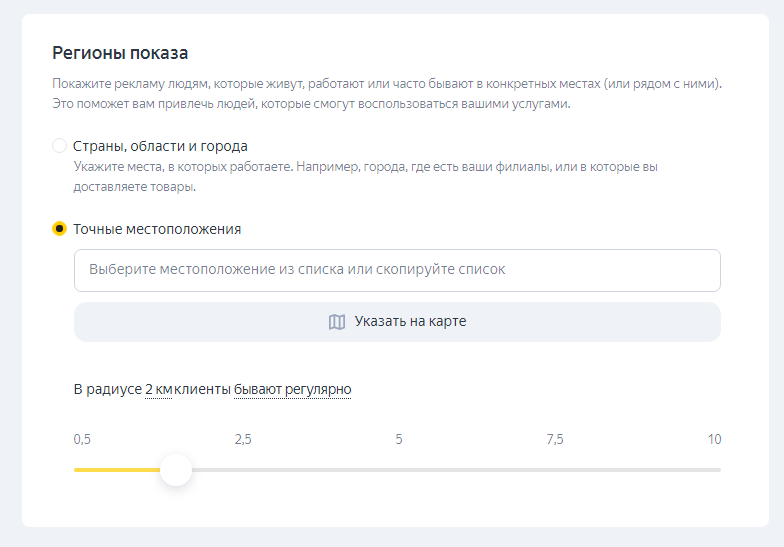The image size is (784, 547).
Task: Click the 7,5 mark on radius scale
Action: [554, 440]
